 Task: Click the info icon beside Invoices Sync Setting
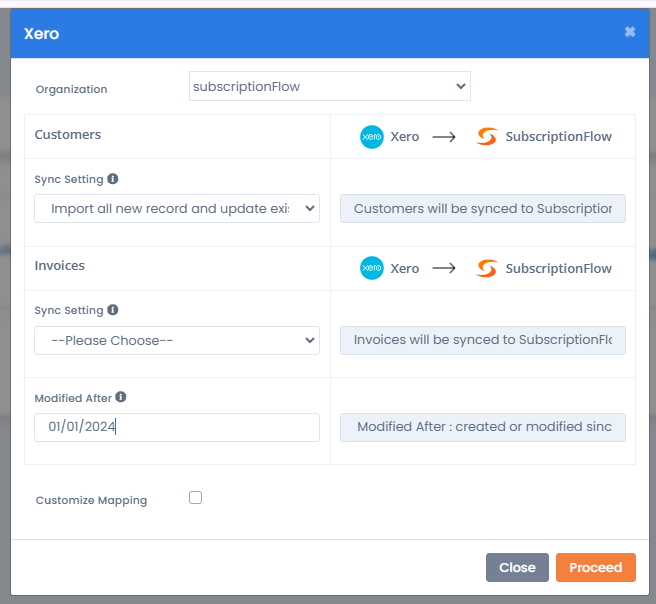pyautogui.click(x=113, y=310)
